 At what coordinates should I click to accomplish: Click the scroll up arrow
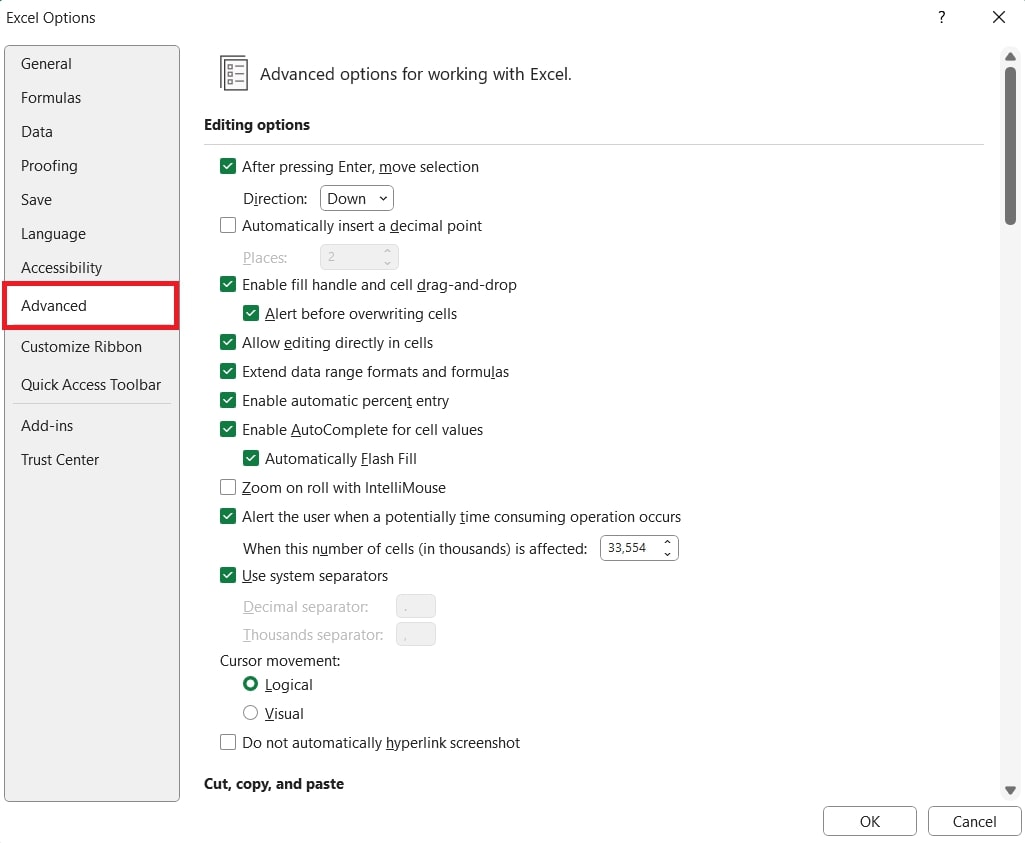tap(1010, 57)
